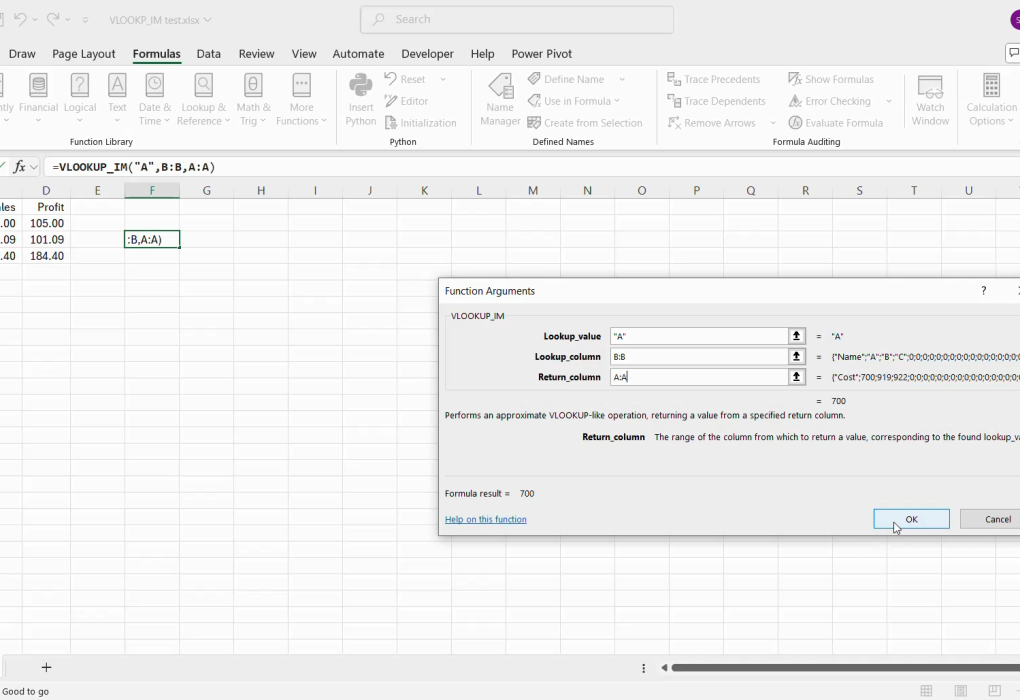This screenshot has width=1020, height=700.
Task: Click the Text functions icon
Action: (x=117, y=100)
